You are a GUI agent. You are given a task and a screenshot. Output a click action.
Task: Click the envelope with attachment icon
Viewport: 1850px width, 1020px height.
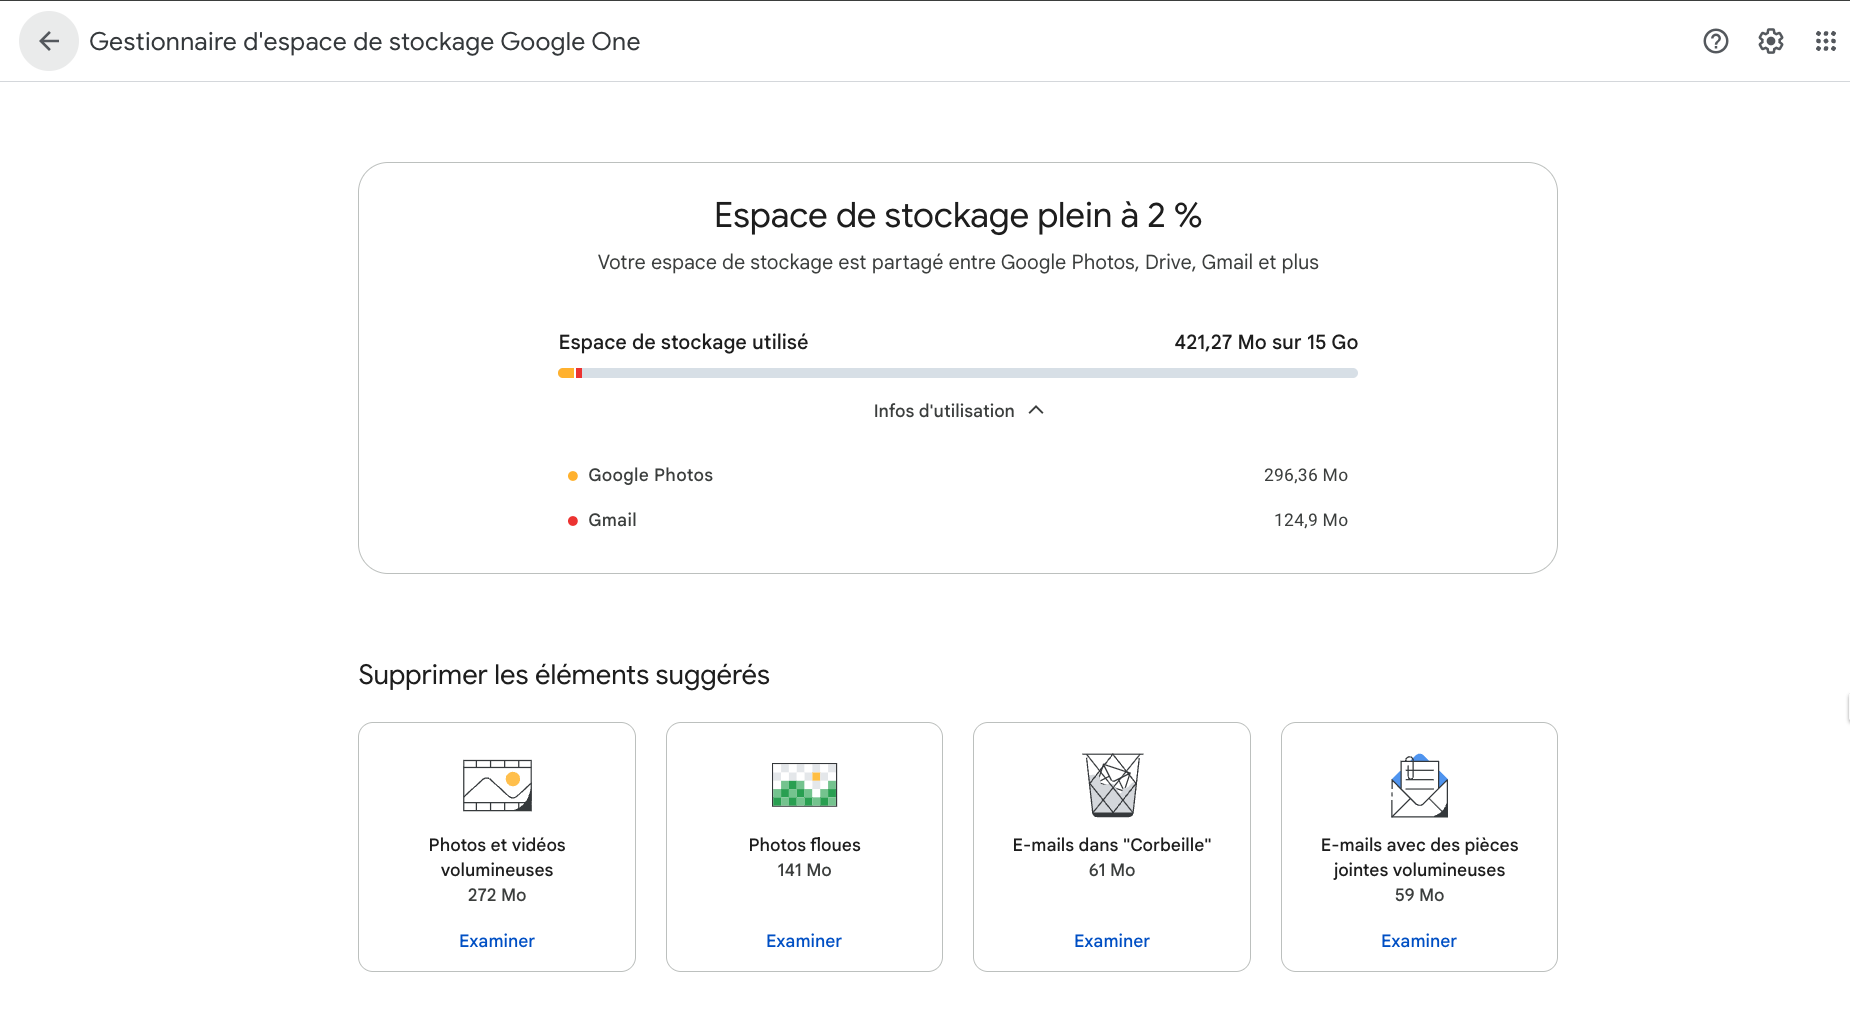(1419, 786)
